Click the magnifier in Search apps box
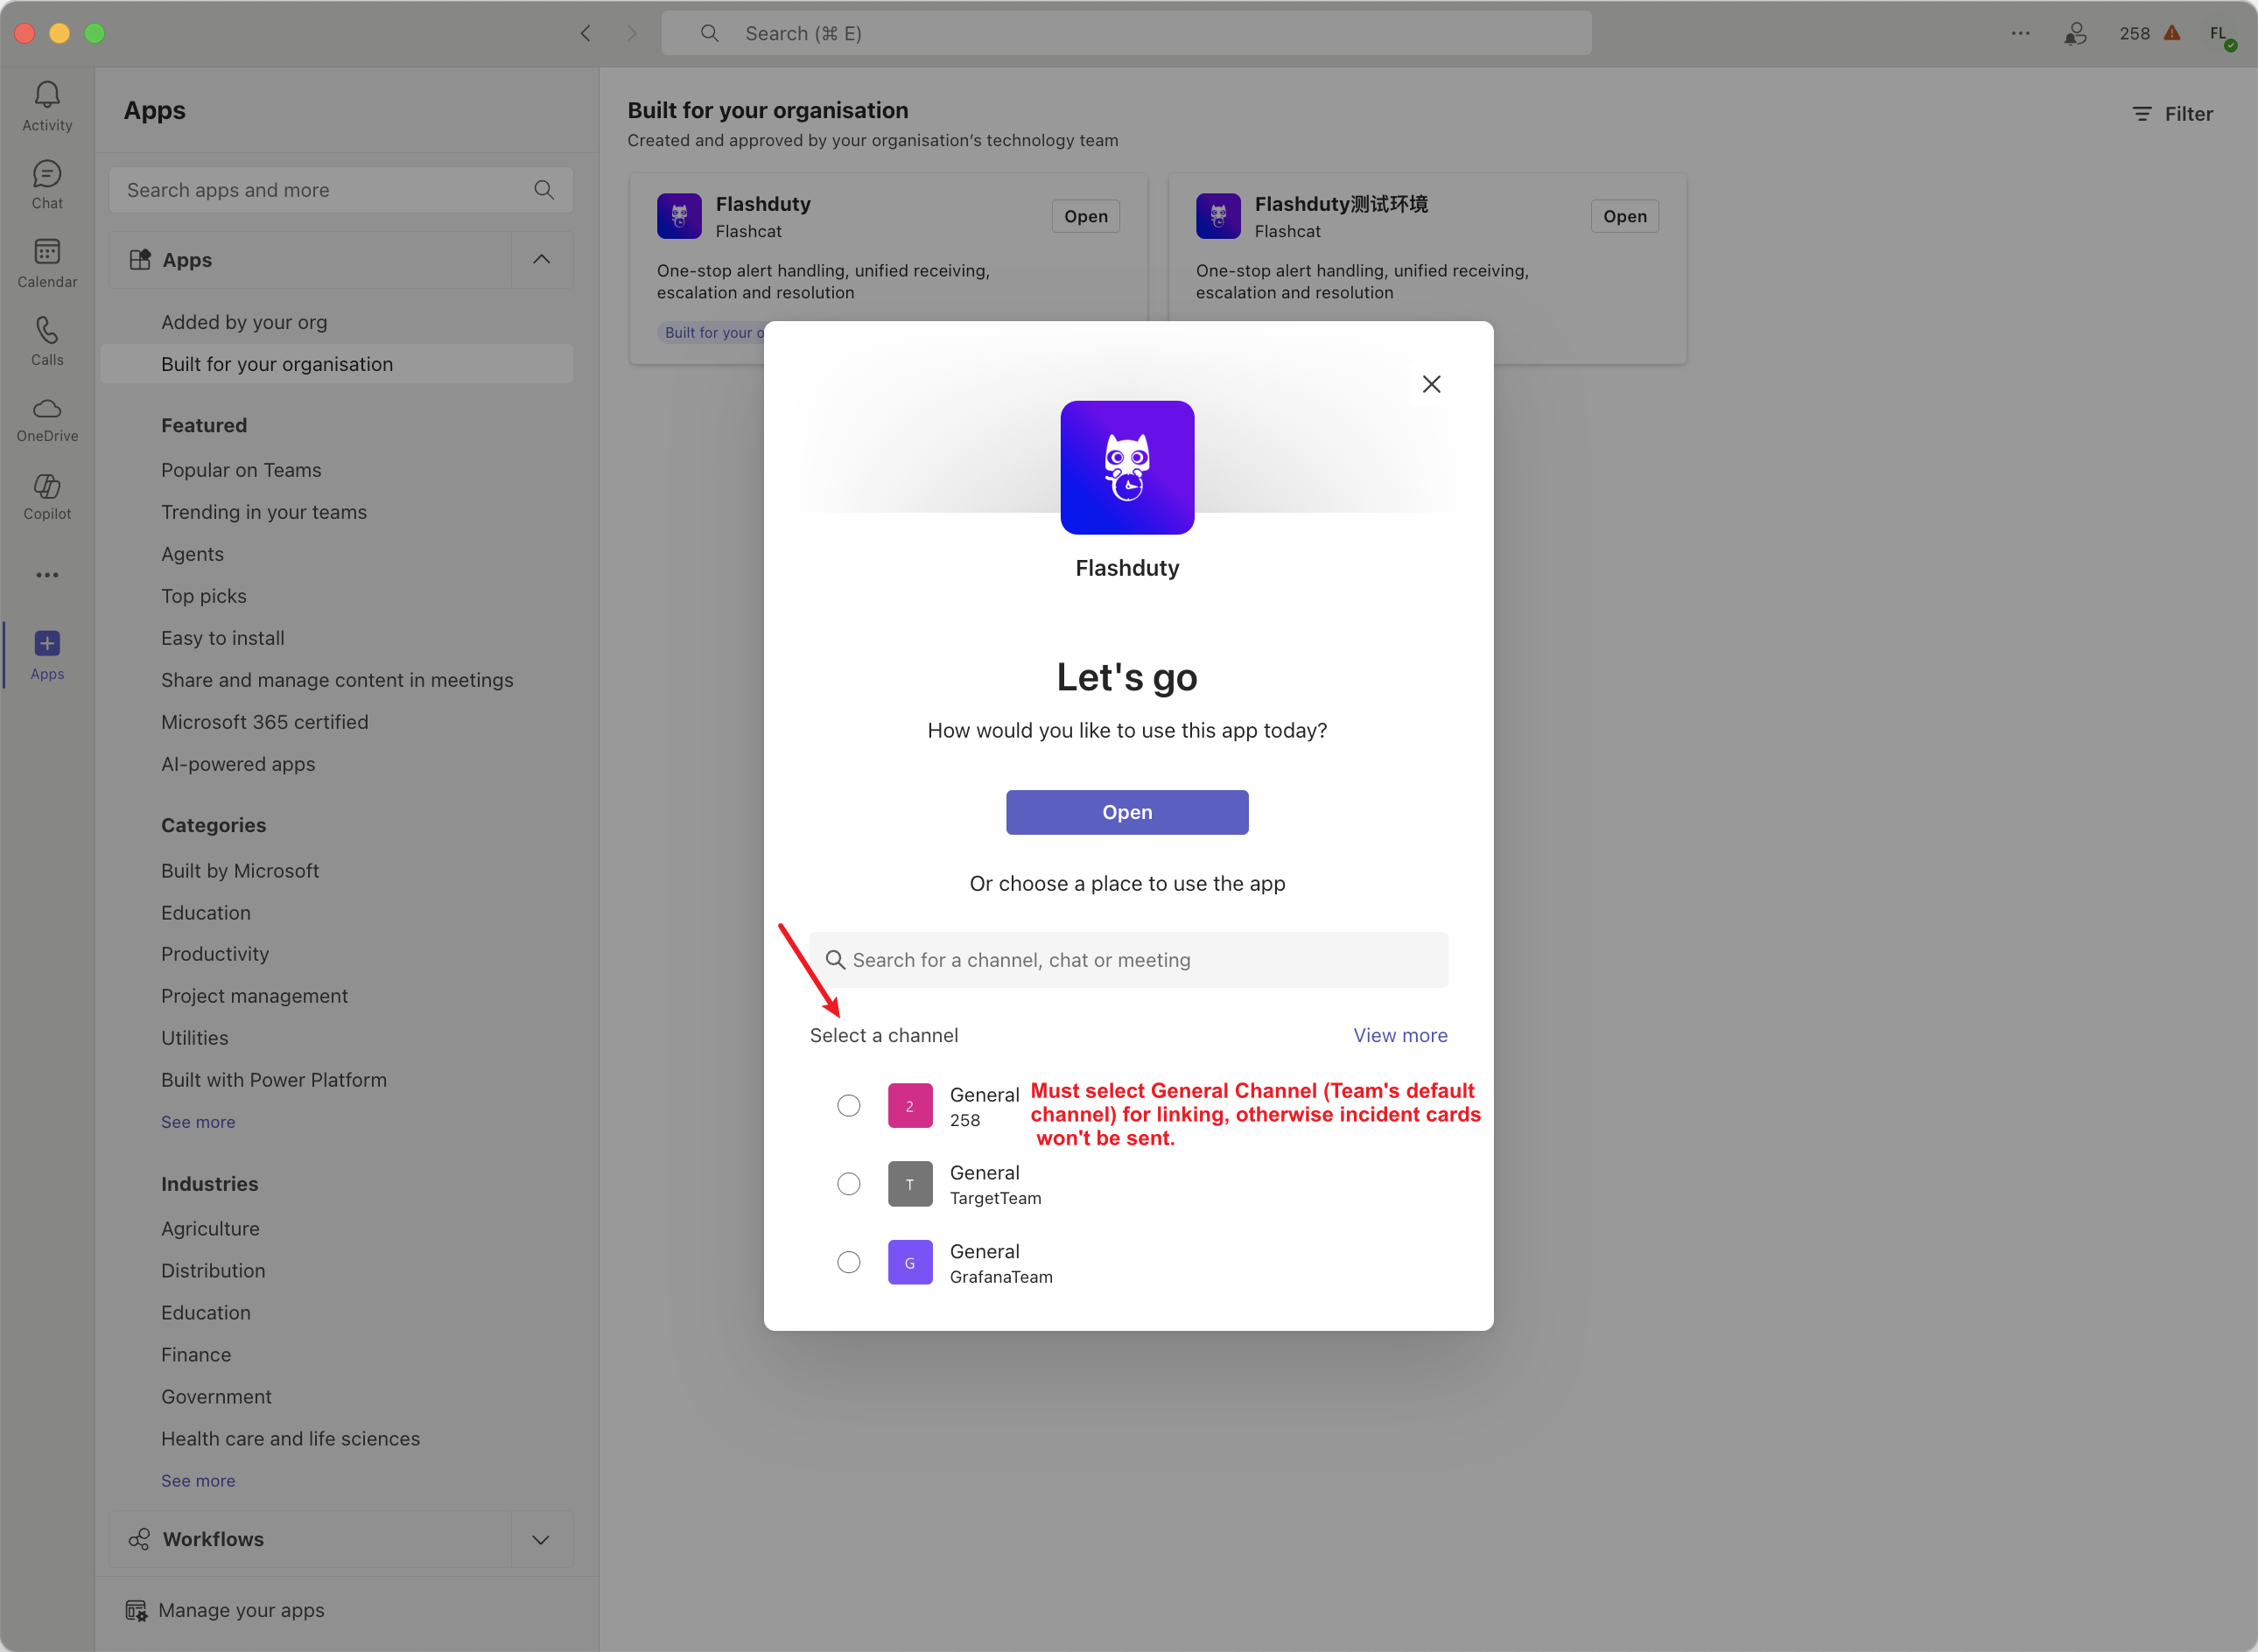The width and height of the screenshot is (2258, 1652). [544, 190]
